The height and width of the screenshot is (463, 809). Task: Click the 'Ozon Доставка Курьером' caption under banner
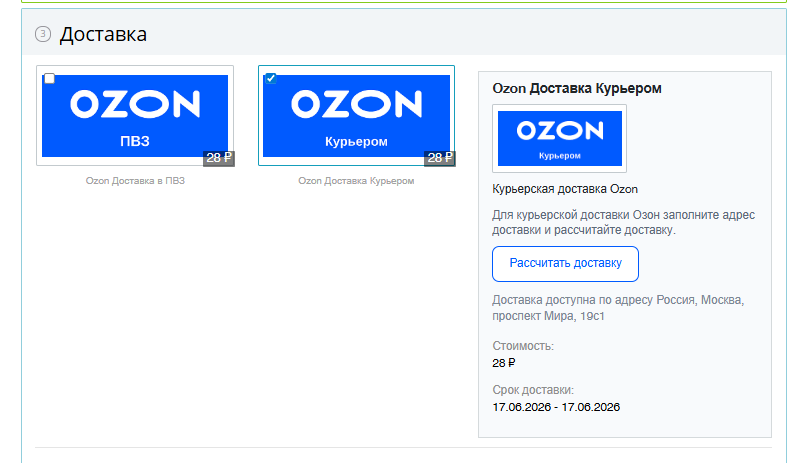tap(356, 181)
